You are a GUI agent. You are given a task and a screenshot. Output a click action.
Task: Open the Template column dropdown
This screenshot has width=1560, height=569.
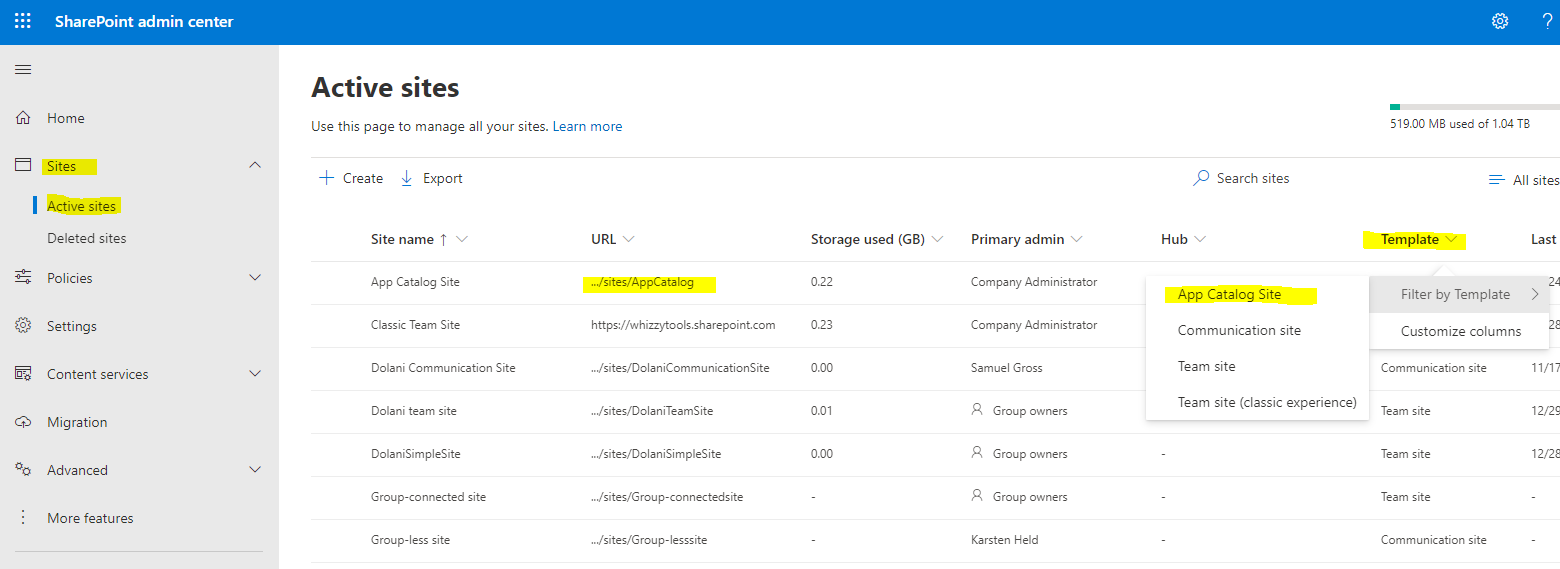1451,239
